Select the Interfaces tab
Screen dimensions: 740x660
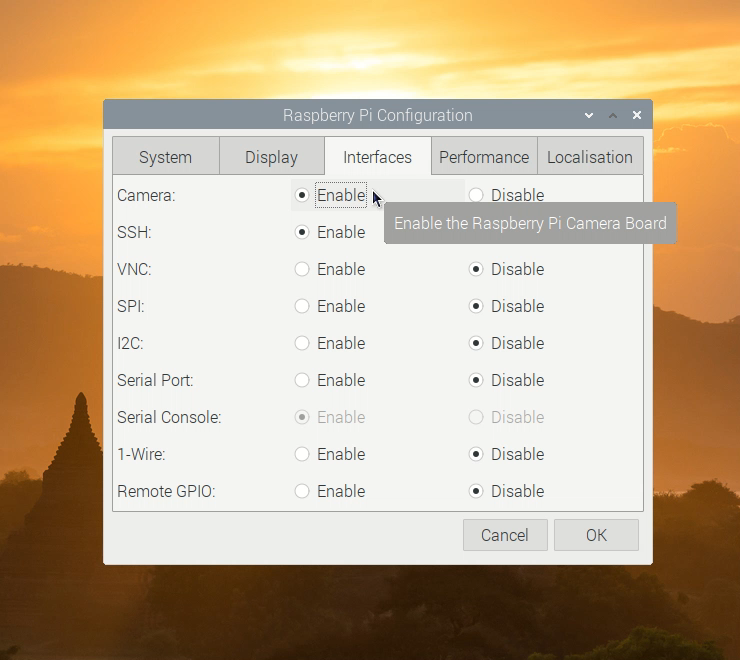378,157
